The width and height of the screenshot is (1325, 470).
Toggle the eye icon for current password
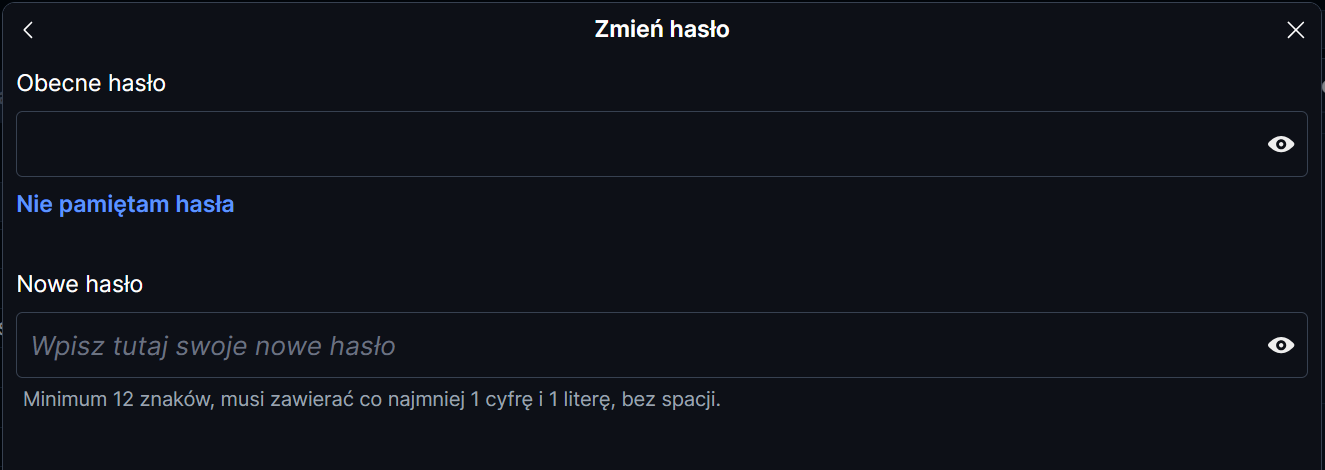point(1280,144)
